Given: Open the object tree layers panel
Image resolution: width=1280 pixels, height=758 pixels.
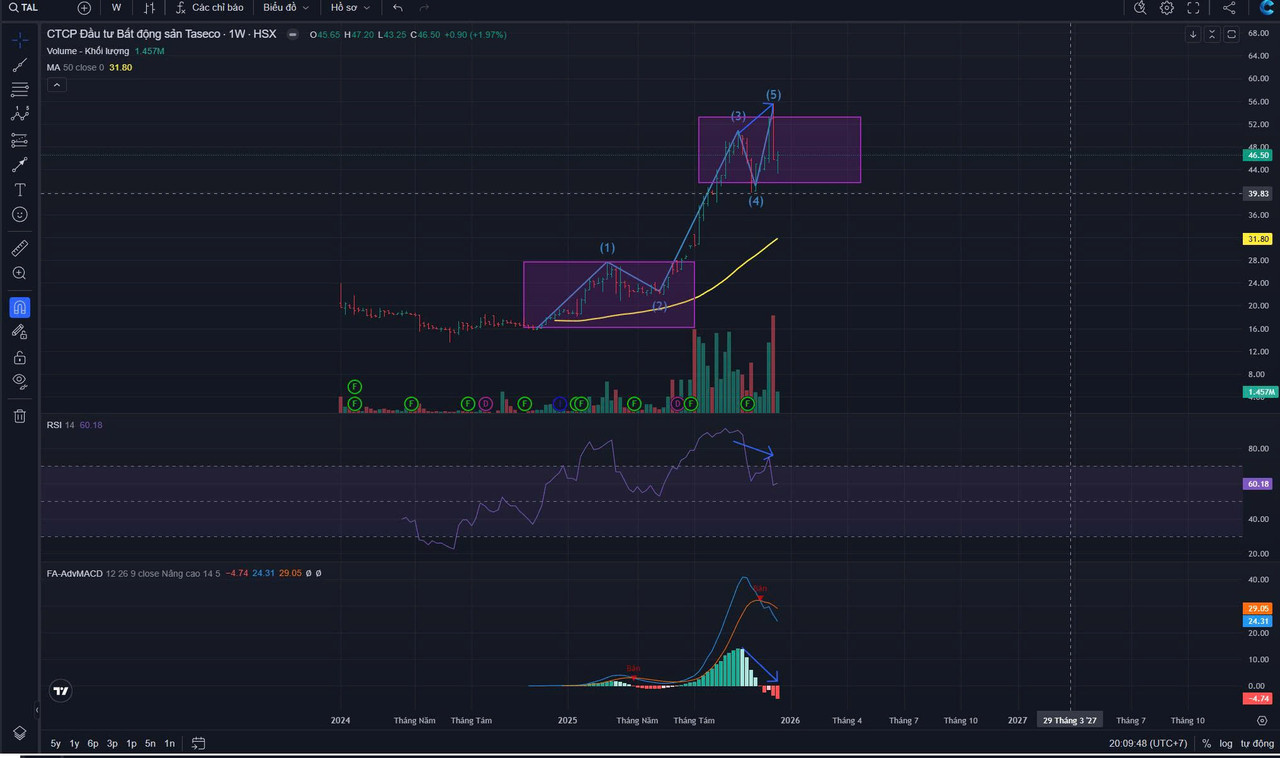Looking at the screenshot, I should [19, 733].
